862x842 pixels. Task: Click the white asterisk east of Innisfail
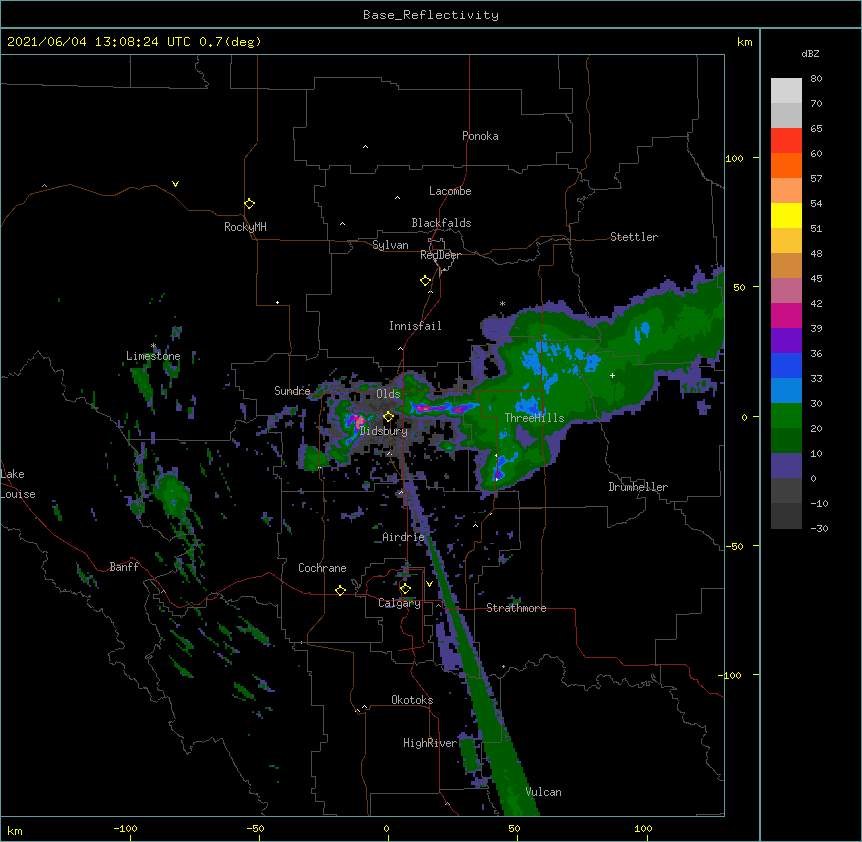coord(502,303)
